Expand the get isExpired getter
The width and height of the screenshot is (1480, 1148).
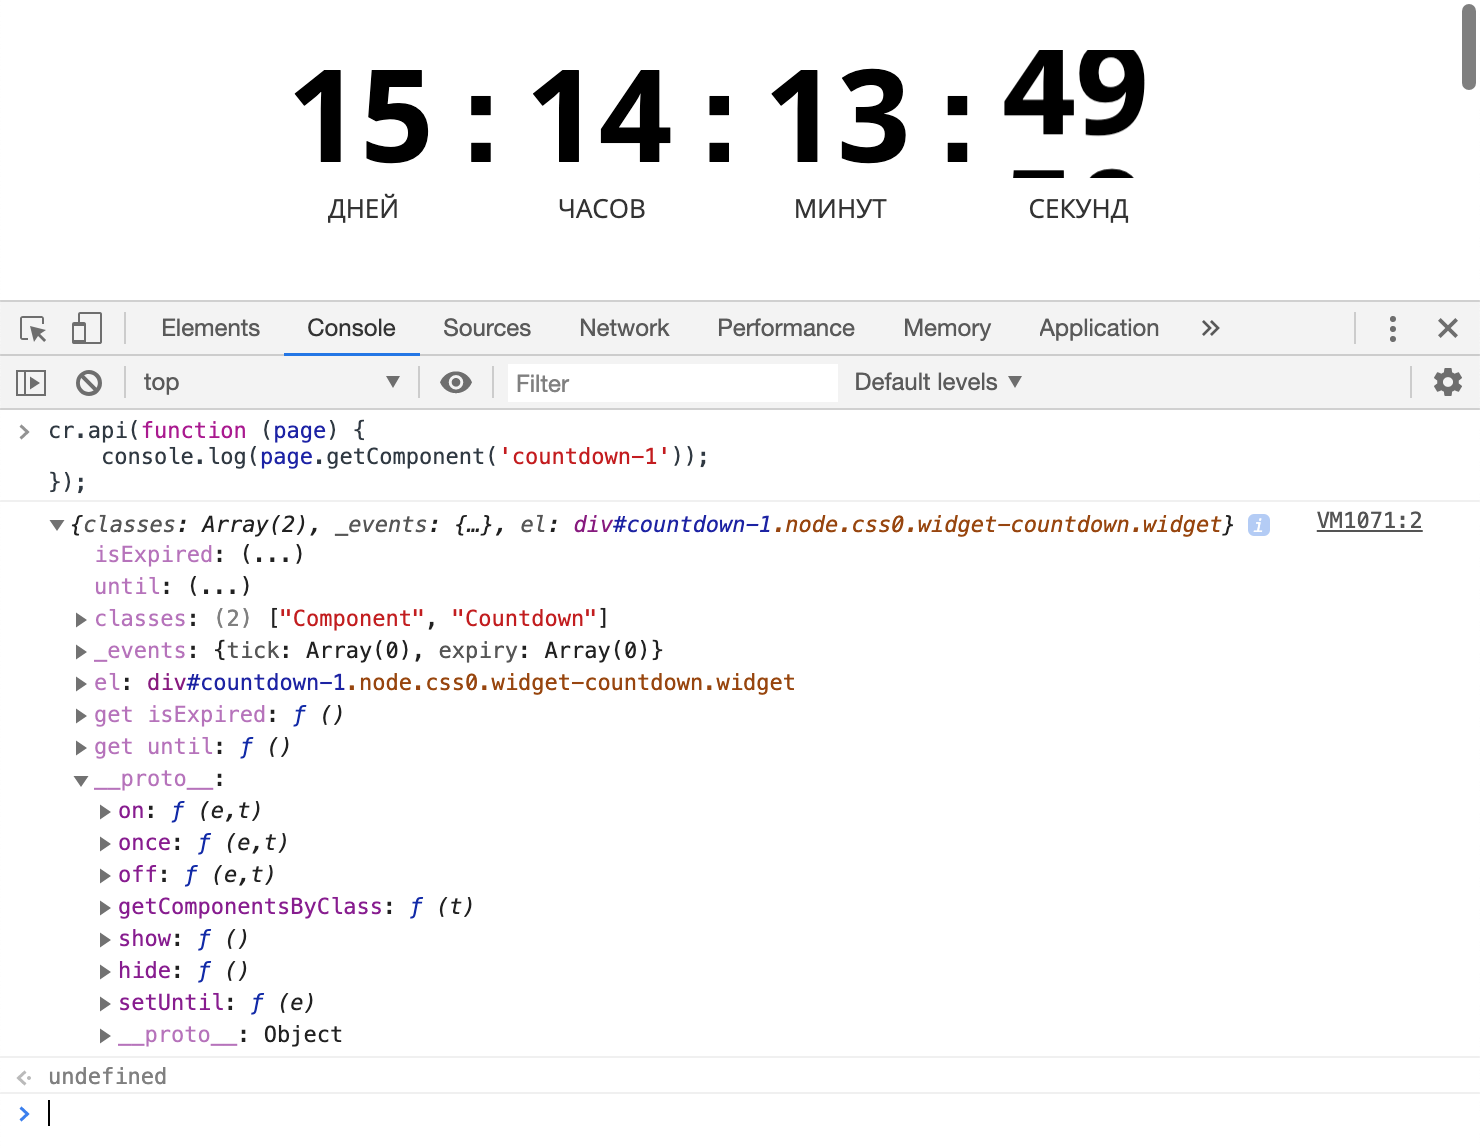82,716
